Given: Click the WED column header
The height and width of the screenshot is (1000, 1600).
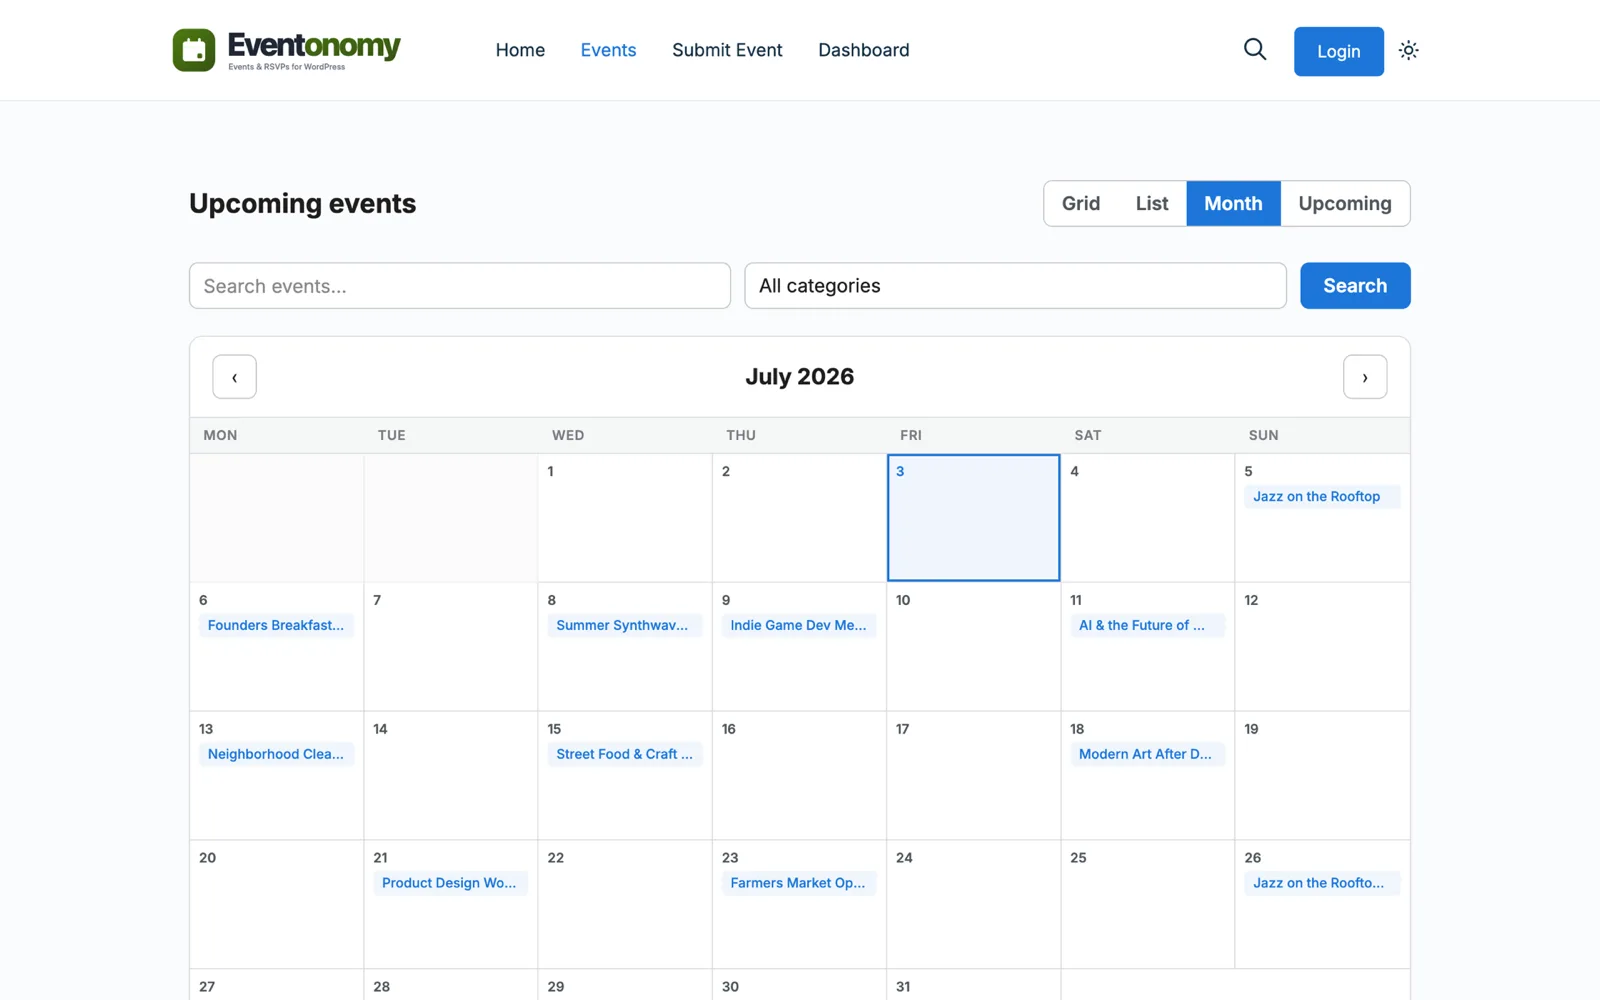Looking at the screenshot, I should (568, 435).
